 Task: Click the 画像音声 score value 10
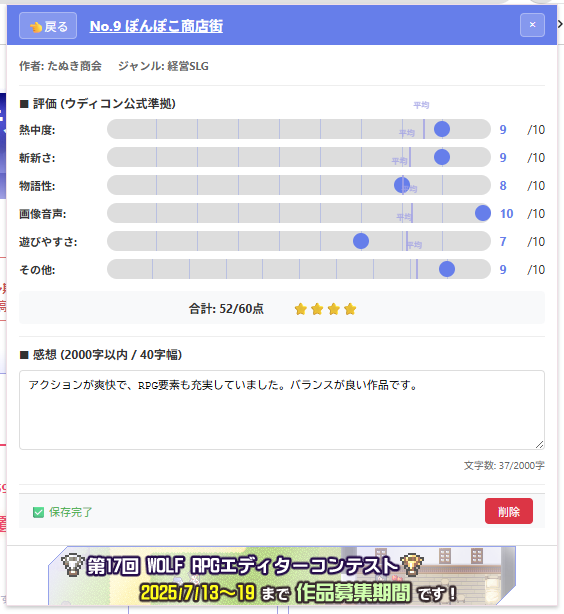[x=506, y=213]
